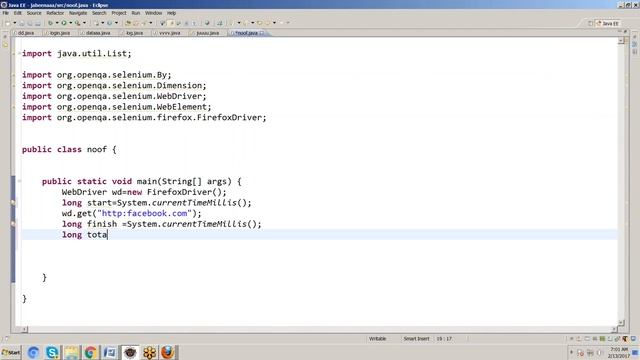Switch to the log.java editor tab
The image size is (640, 360).
click(x=134, y=33)
